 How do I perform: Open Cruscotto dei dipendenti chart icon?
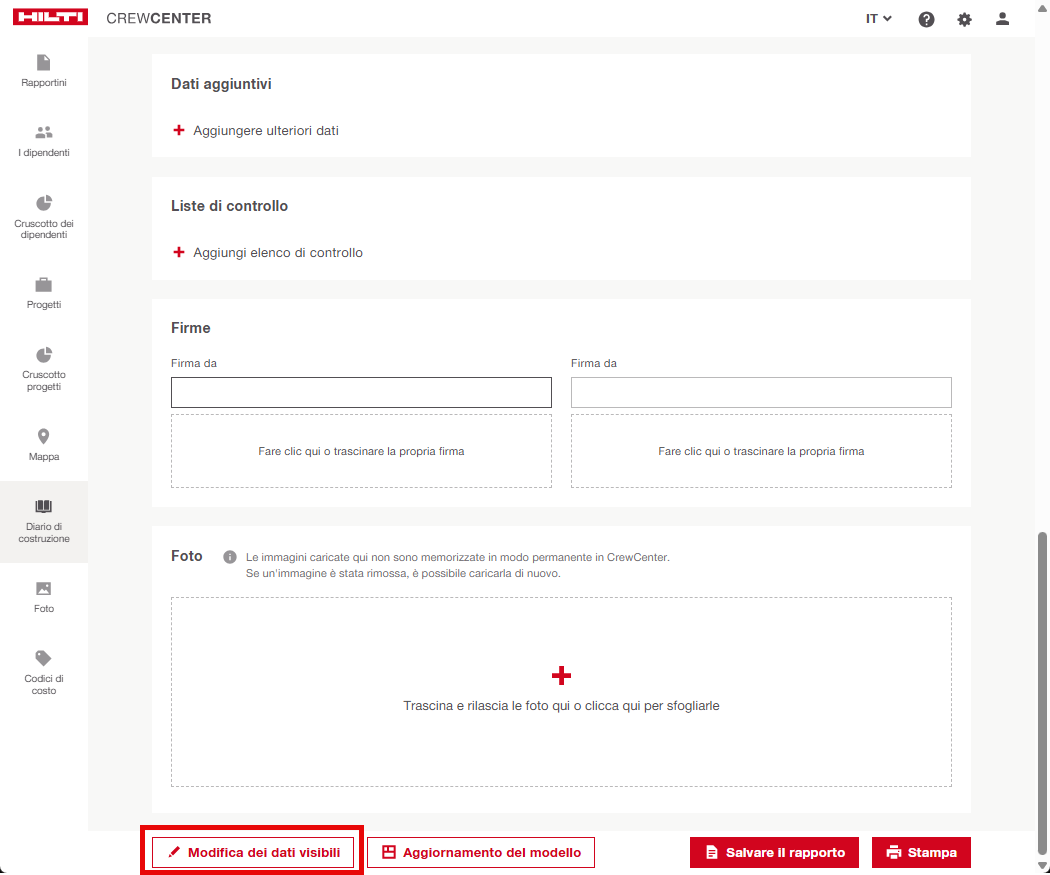coord(43,204)
